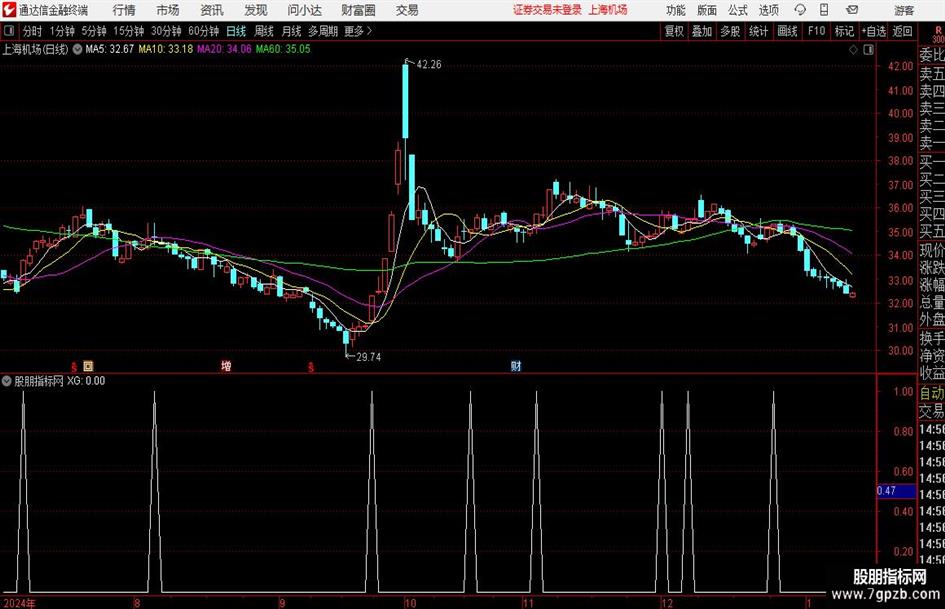Click the 标记 mark button

pos(844,31)
